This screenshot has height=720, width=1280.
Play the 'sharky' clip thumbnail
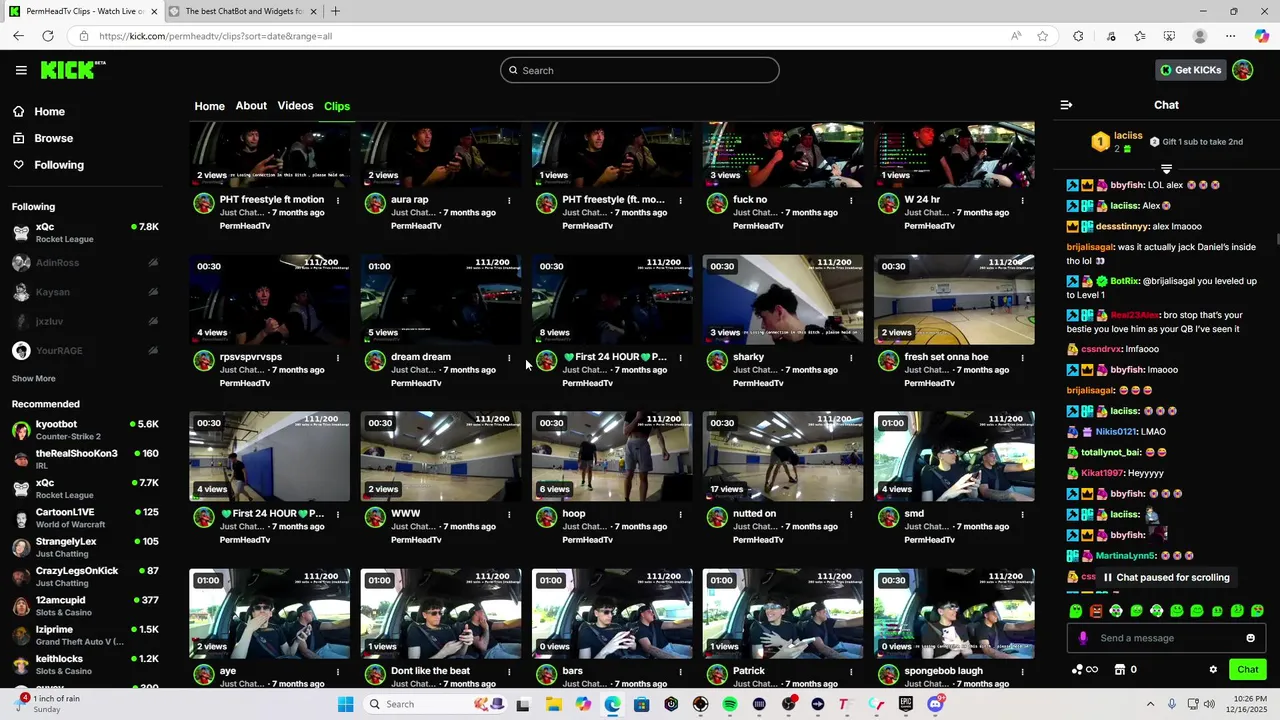(783, 300)
